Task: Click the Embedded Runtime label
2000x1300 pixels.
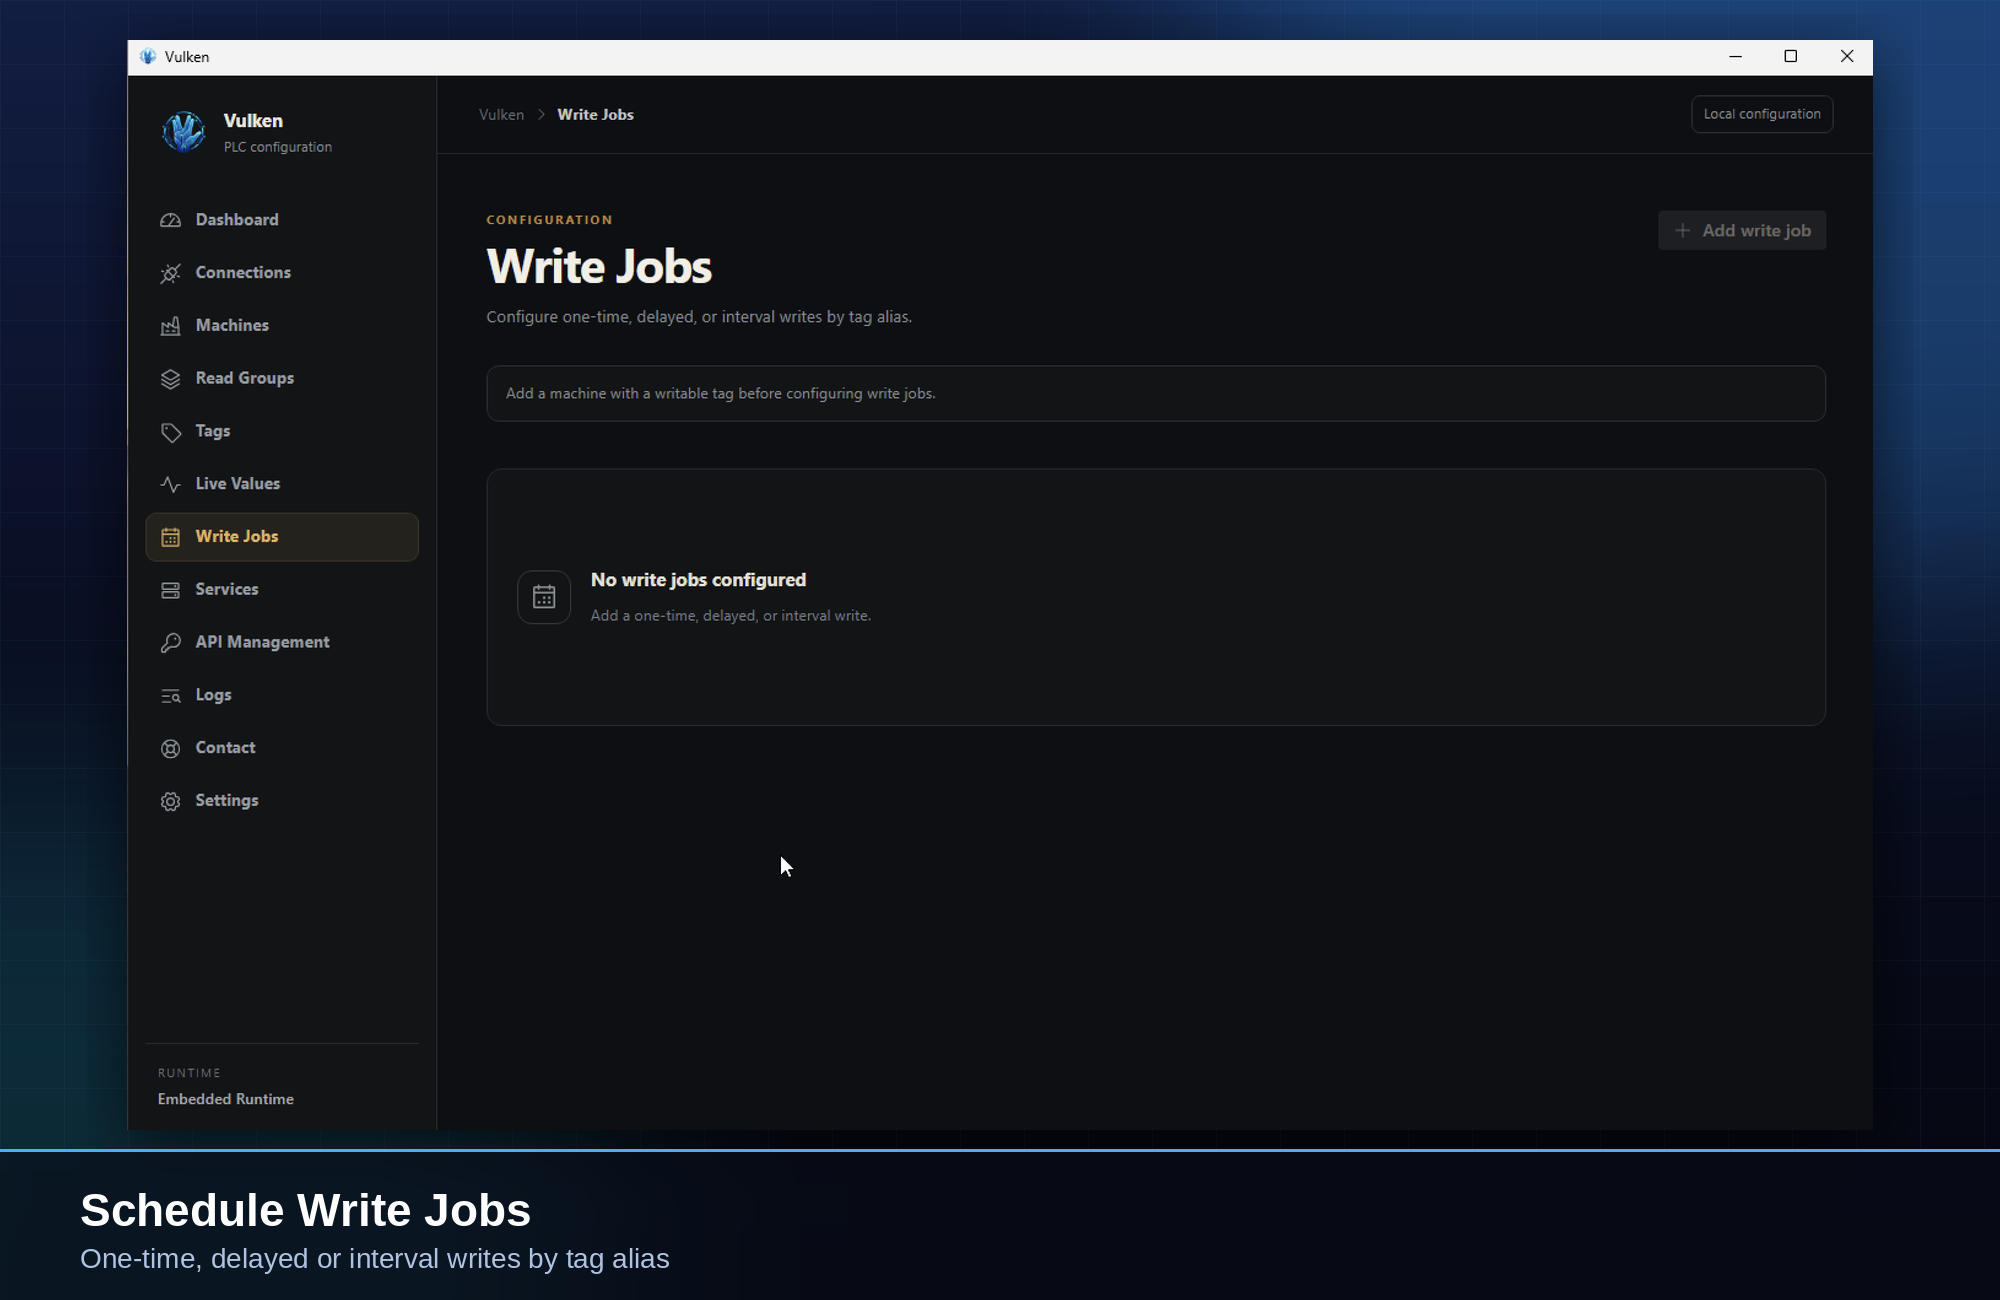Action: click(226, 1099)
